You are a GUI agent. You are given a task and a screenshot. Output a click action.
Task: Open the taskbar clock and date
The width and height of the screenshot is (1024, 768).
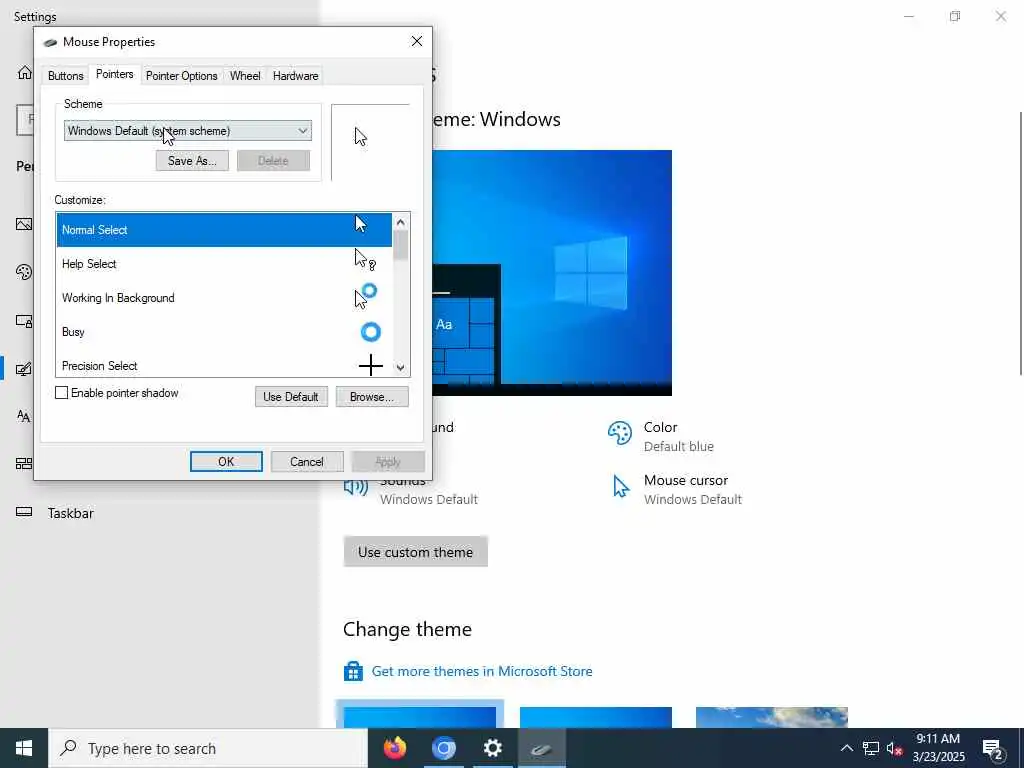click(x=938, y=748)
